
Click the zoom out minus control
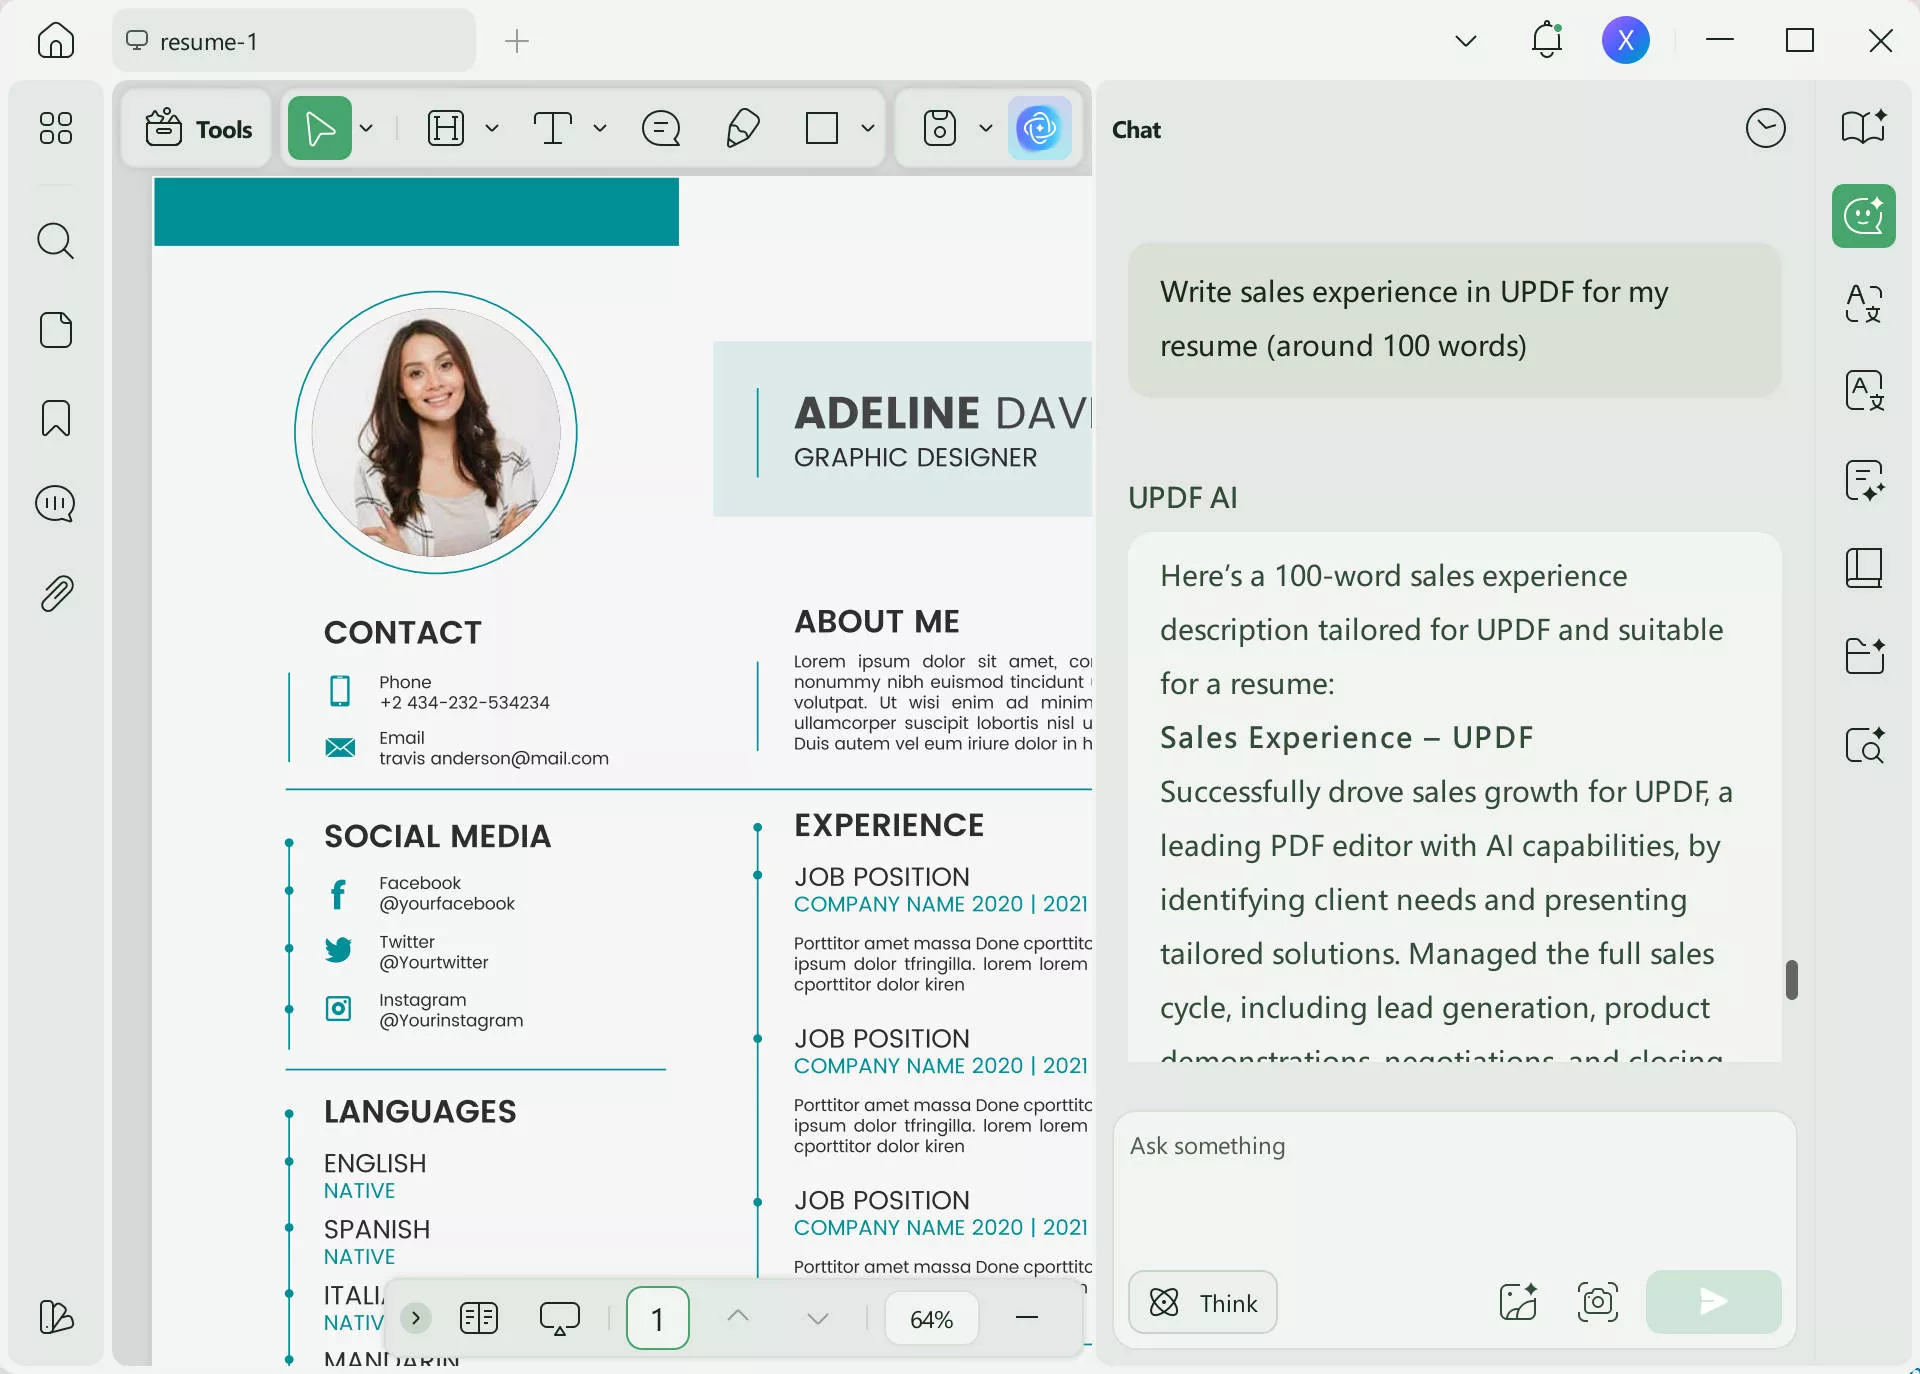pos(1027,1318)
